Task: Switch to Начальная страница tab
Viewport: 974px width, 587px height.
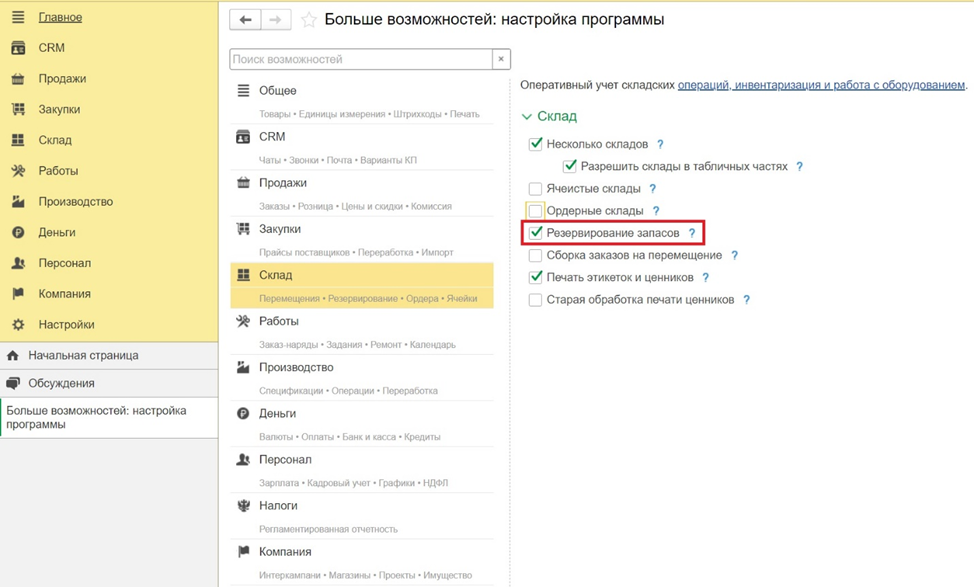Action: point(83,355)
